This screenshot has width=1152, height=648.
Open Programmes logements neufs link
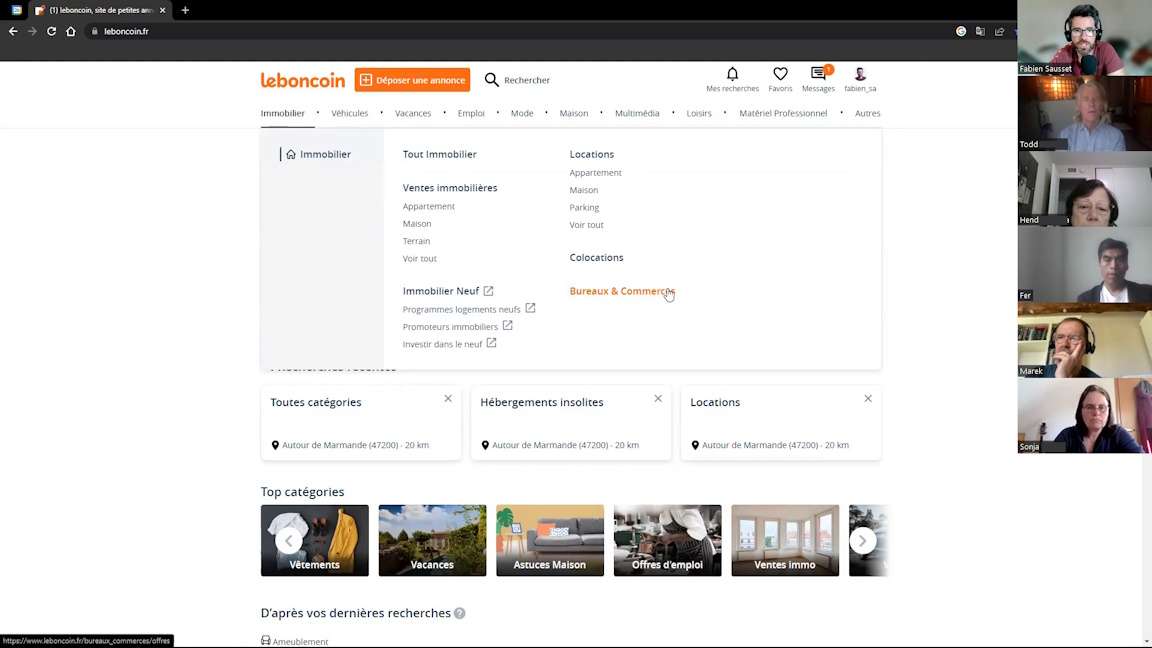pos(469,309)
